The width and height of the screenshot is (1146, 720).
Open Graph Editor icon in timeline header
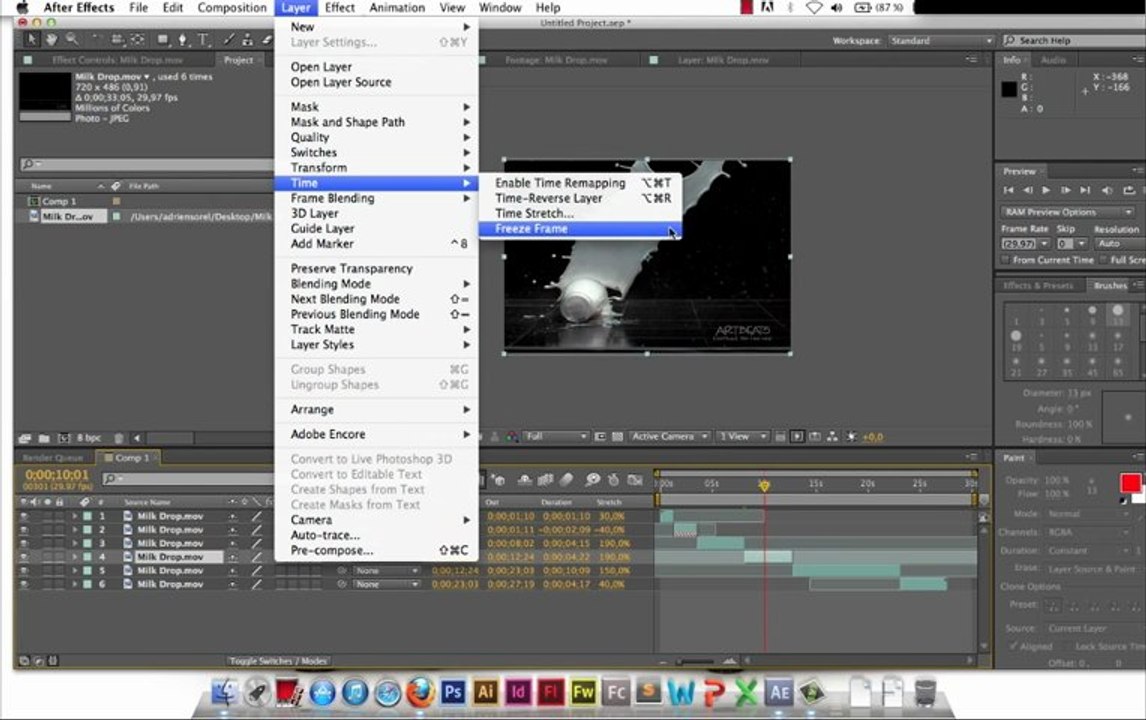point(635,480)
